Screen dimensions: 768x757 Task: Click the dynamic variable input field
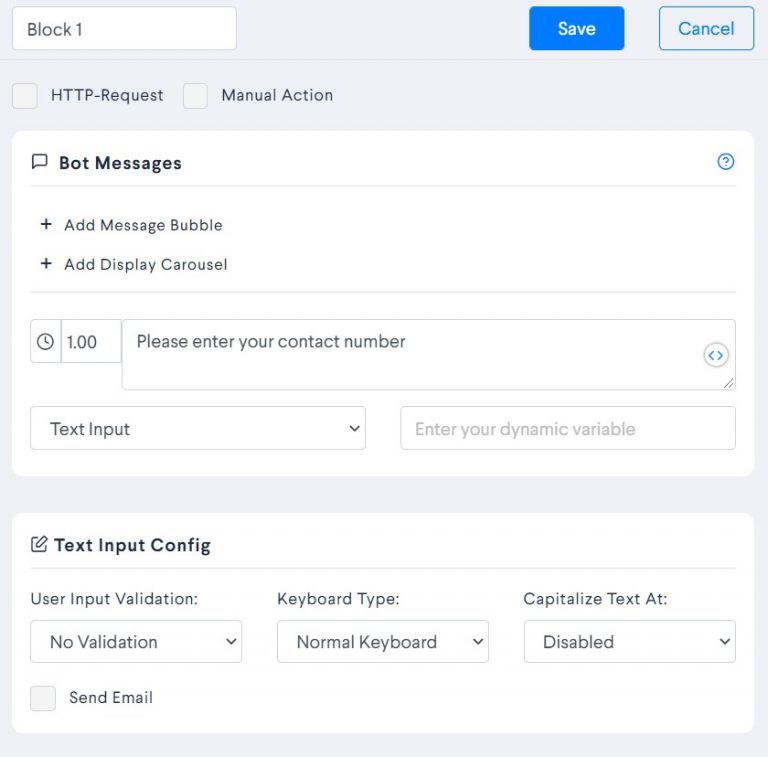click(568, 428)
